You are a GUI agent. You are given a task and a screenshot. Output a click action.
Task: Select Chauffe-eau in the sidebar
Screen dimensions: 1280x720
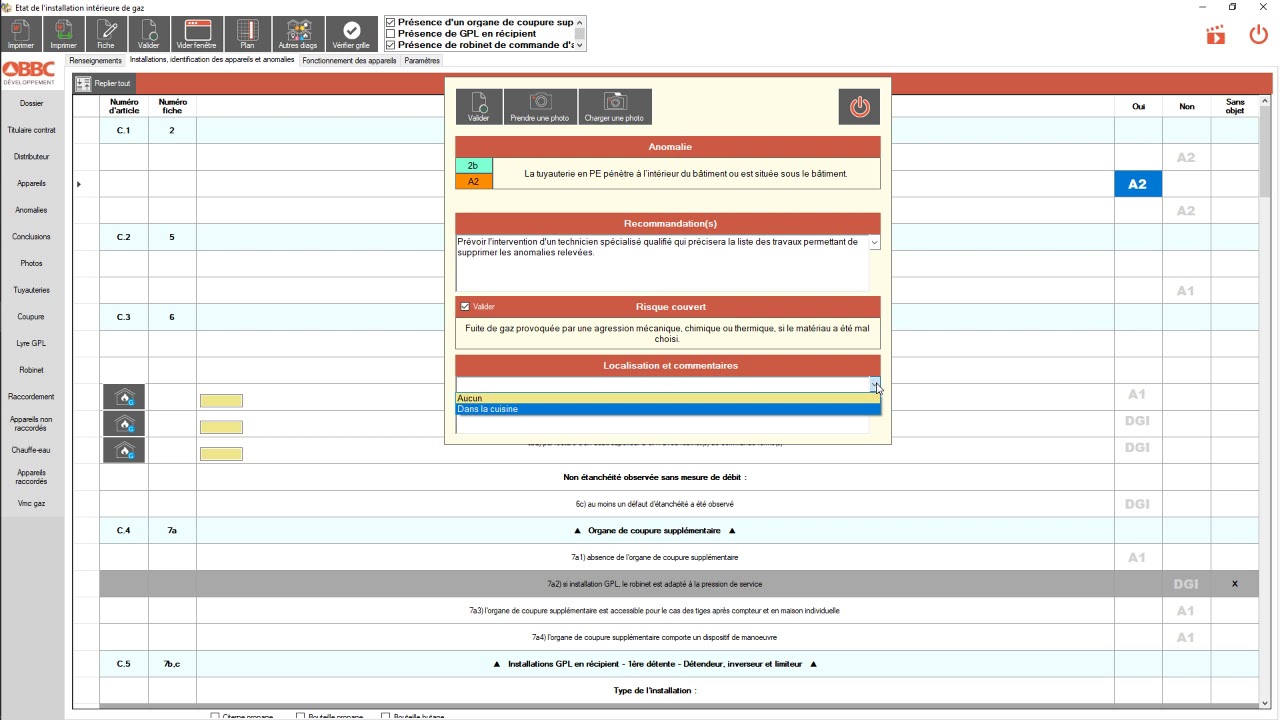point(31,450)
